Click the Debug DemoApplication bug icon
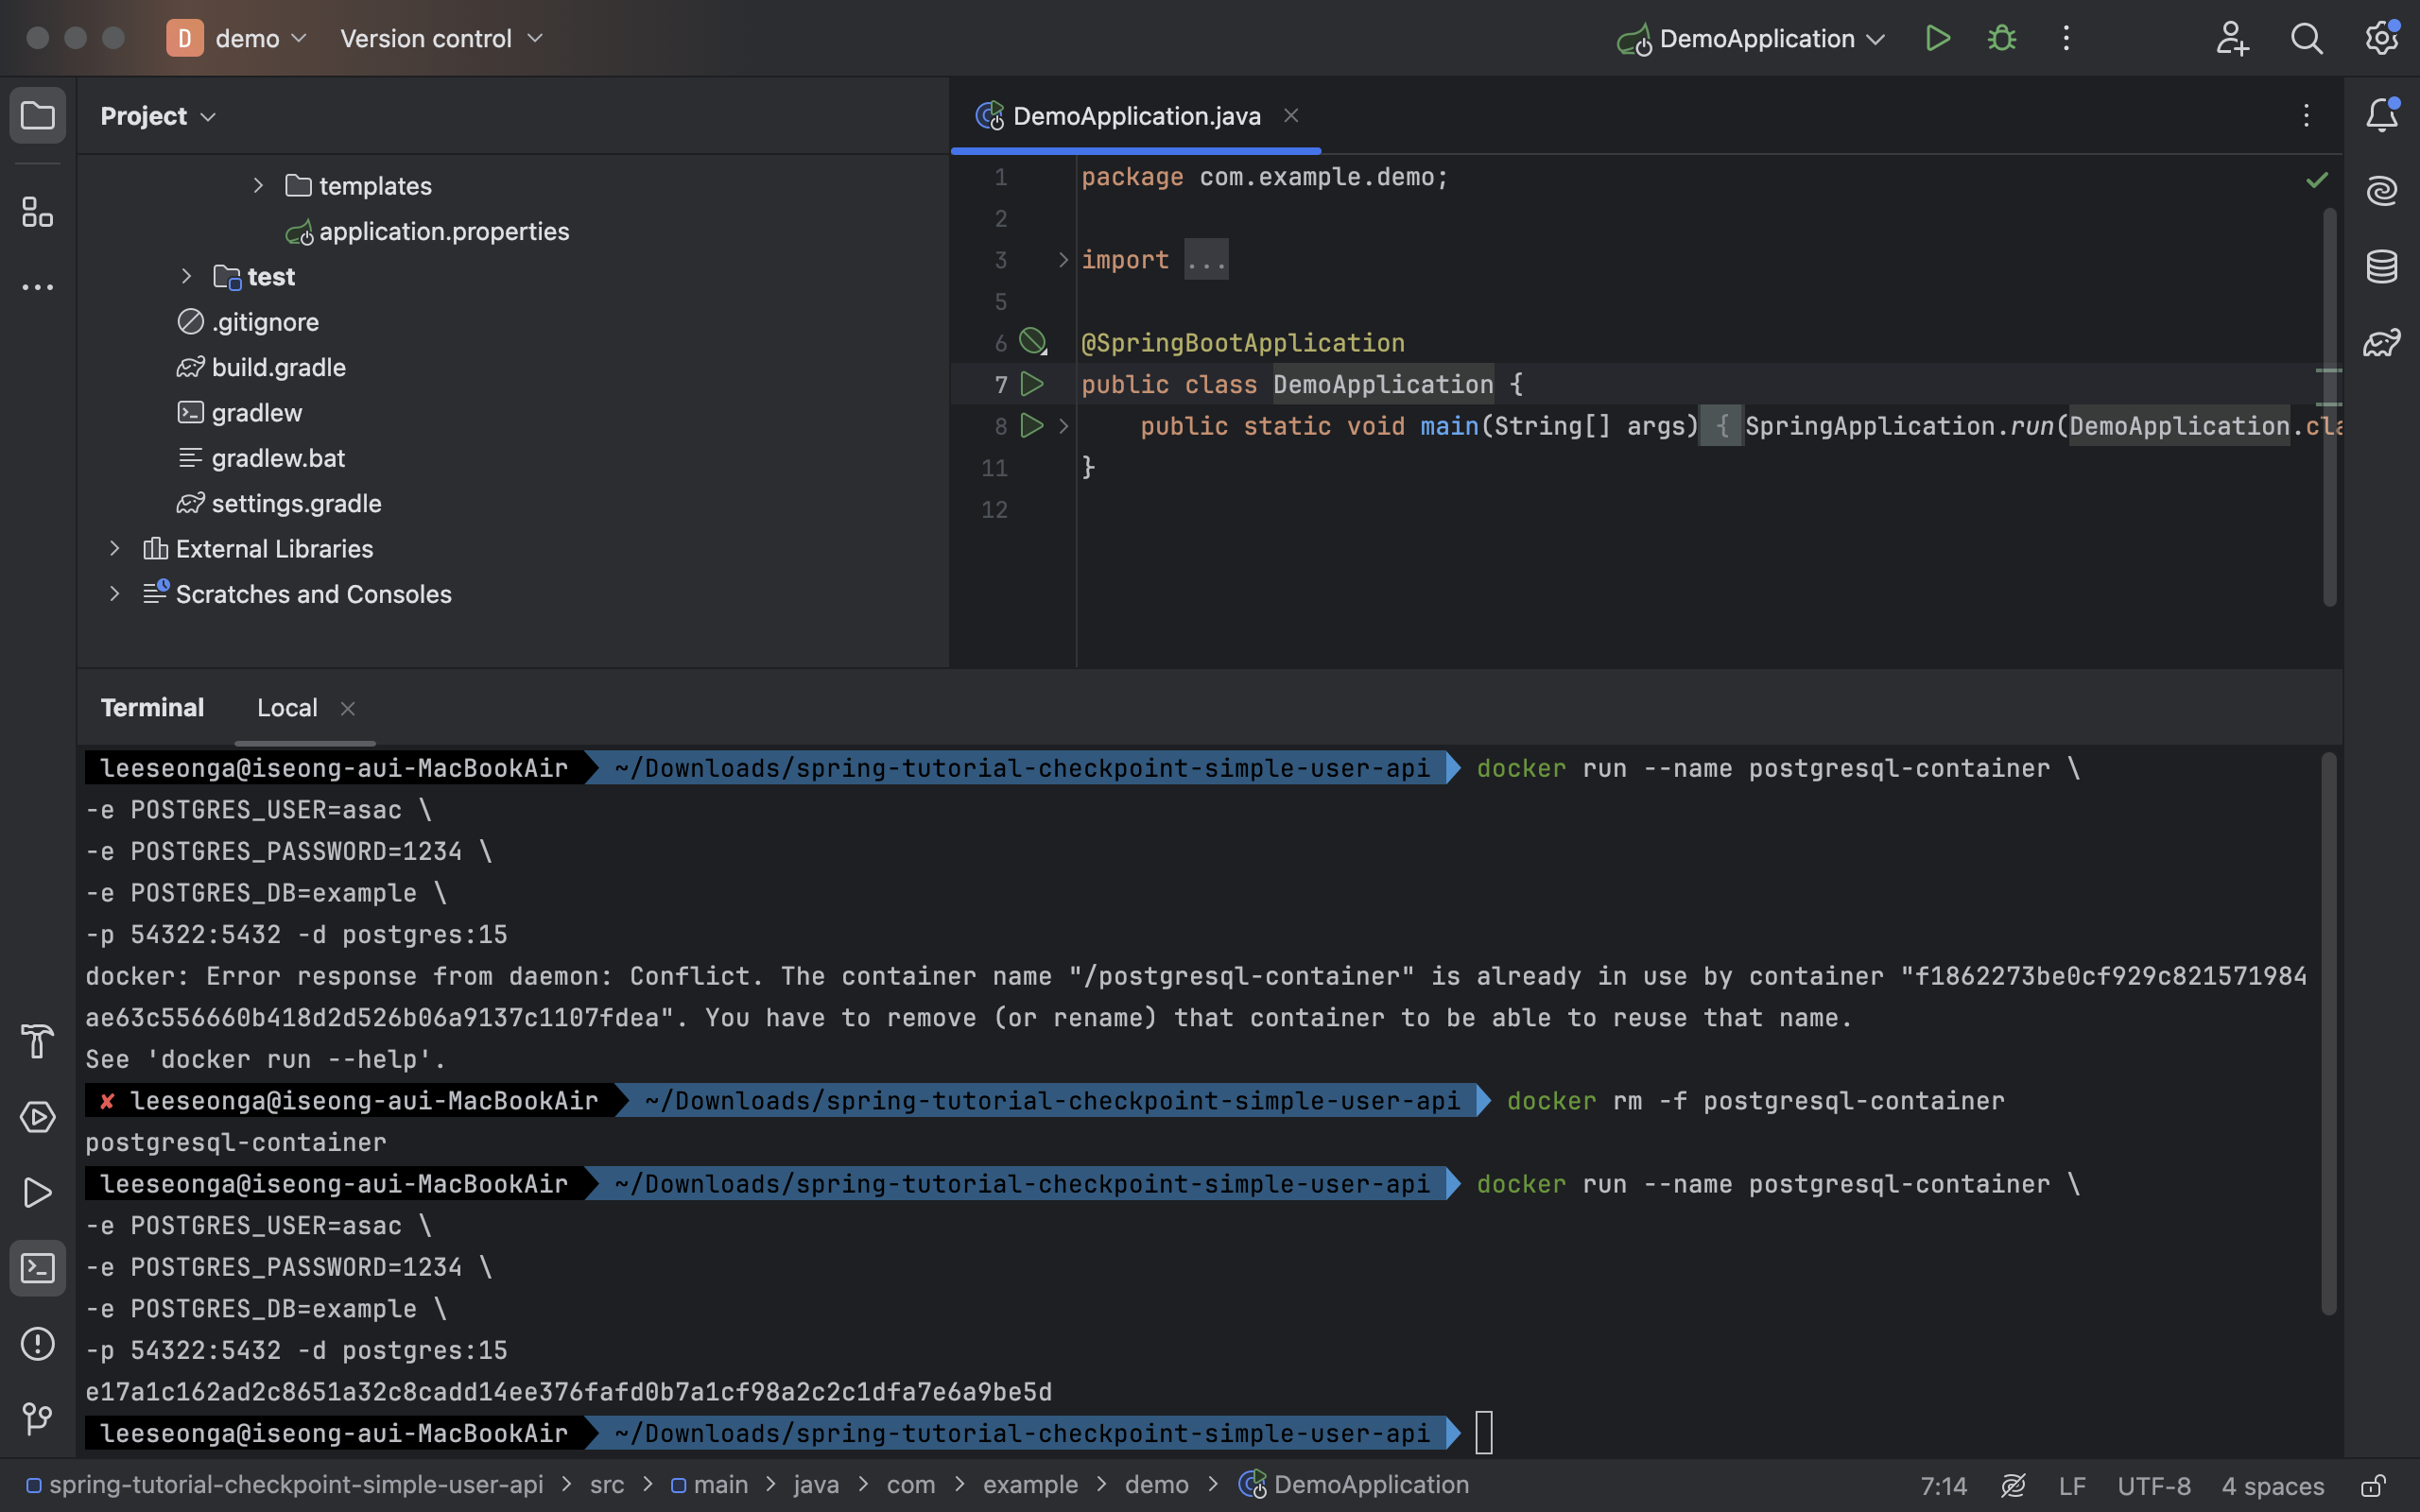This screenshot has height=1512, width=2420. 2001,39
